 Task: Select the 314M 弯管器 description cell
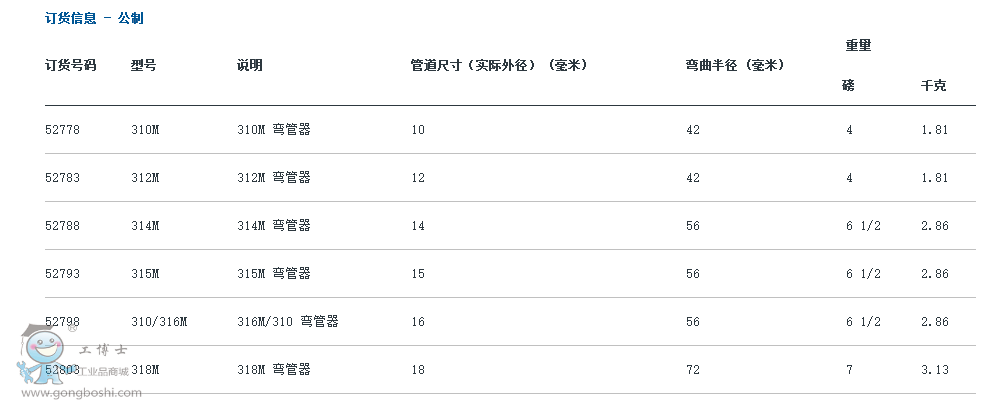tap(273, 226)
